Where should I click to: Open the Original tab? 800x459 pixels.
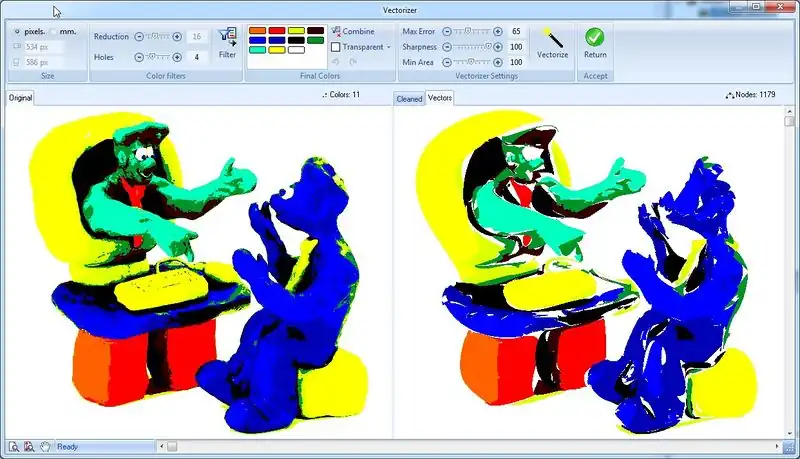click(x=20, y=98)
